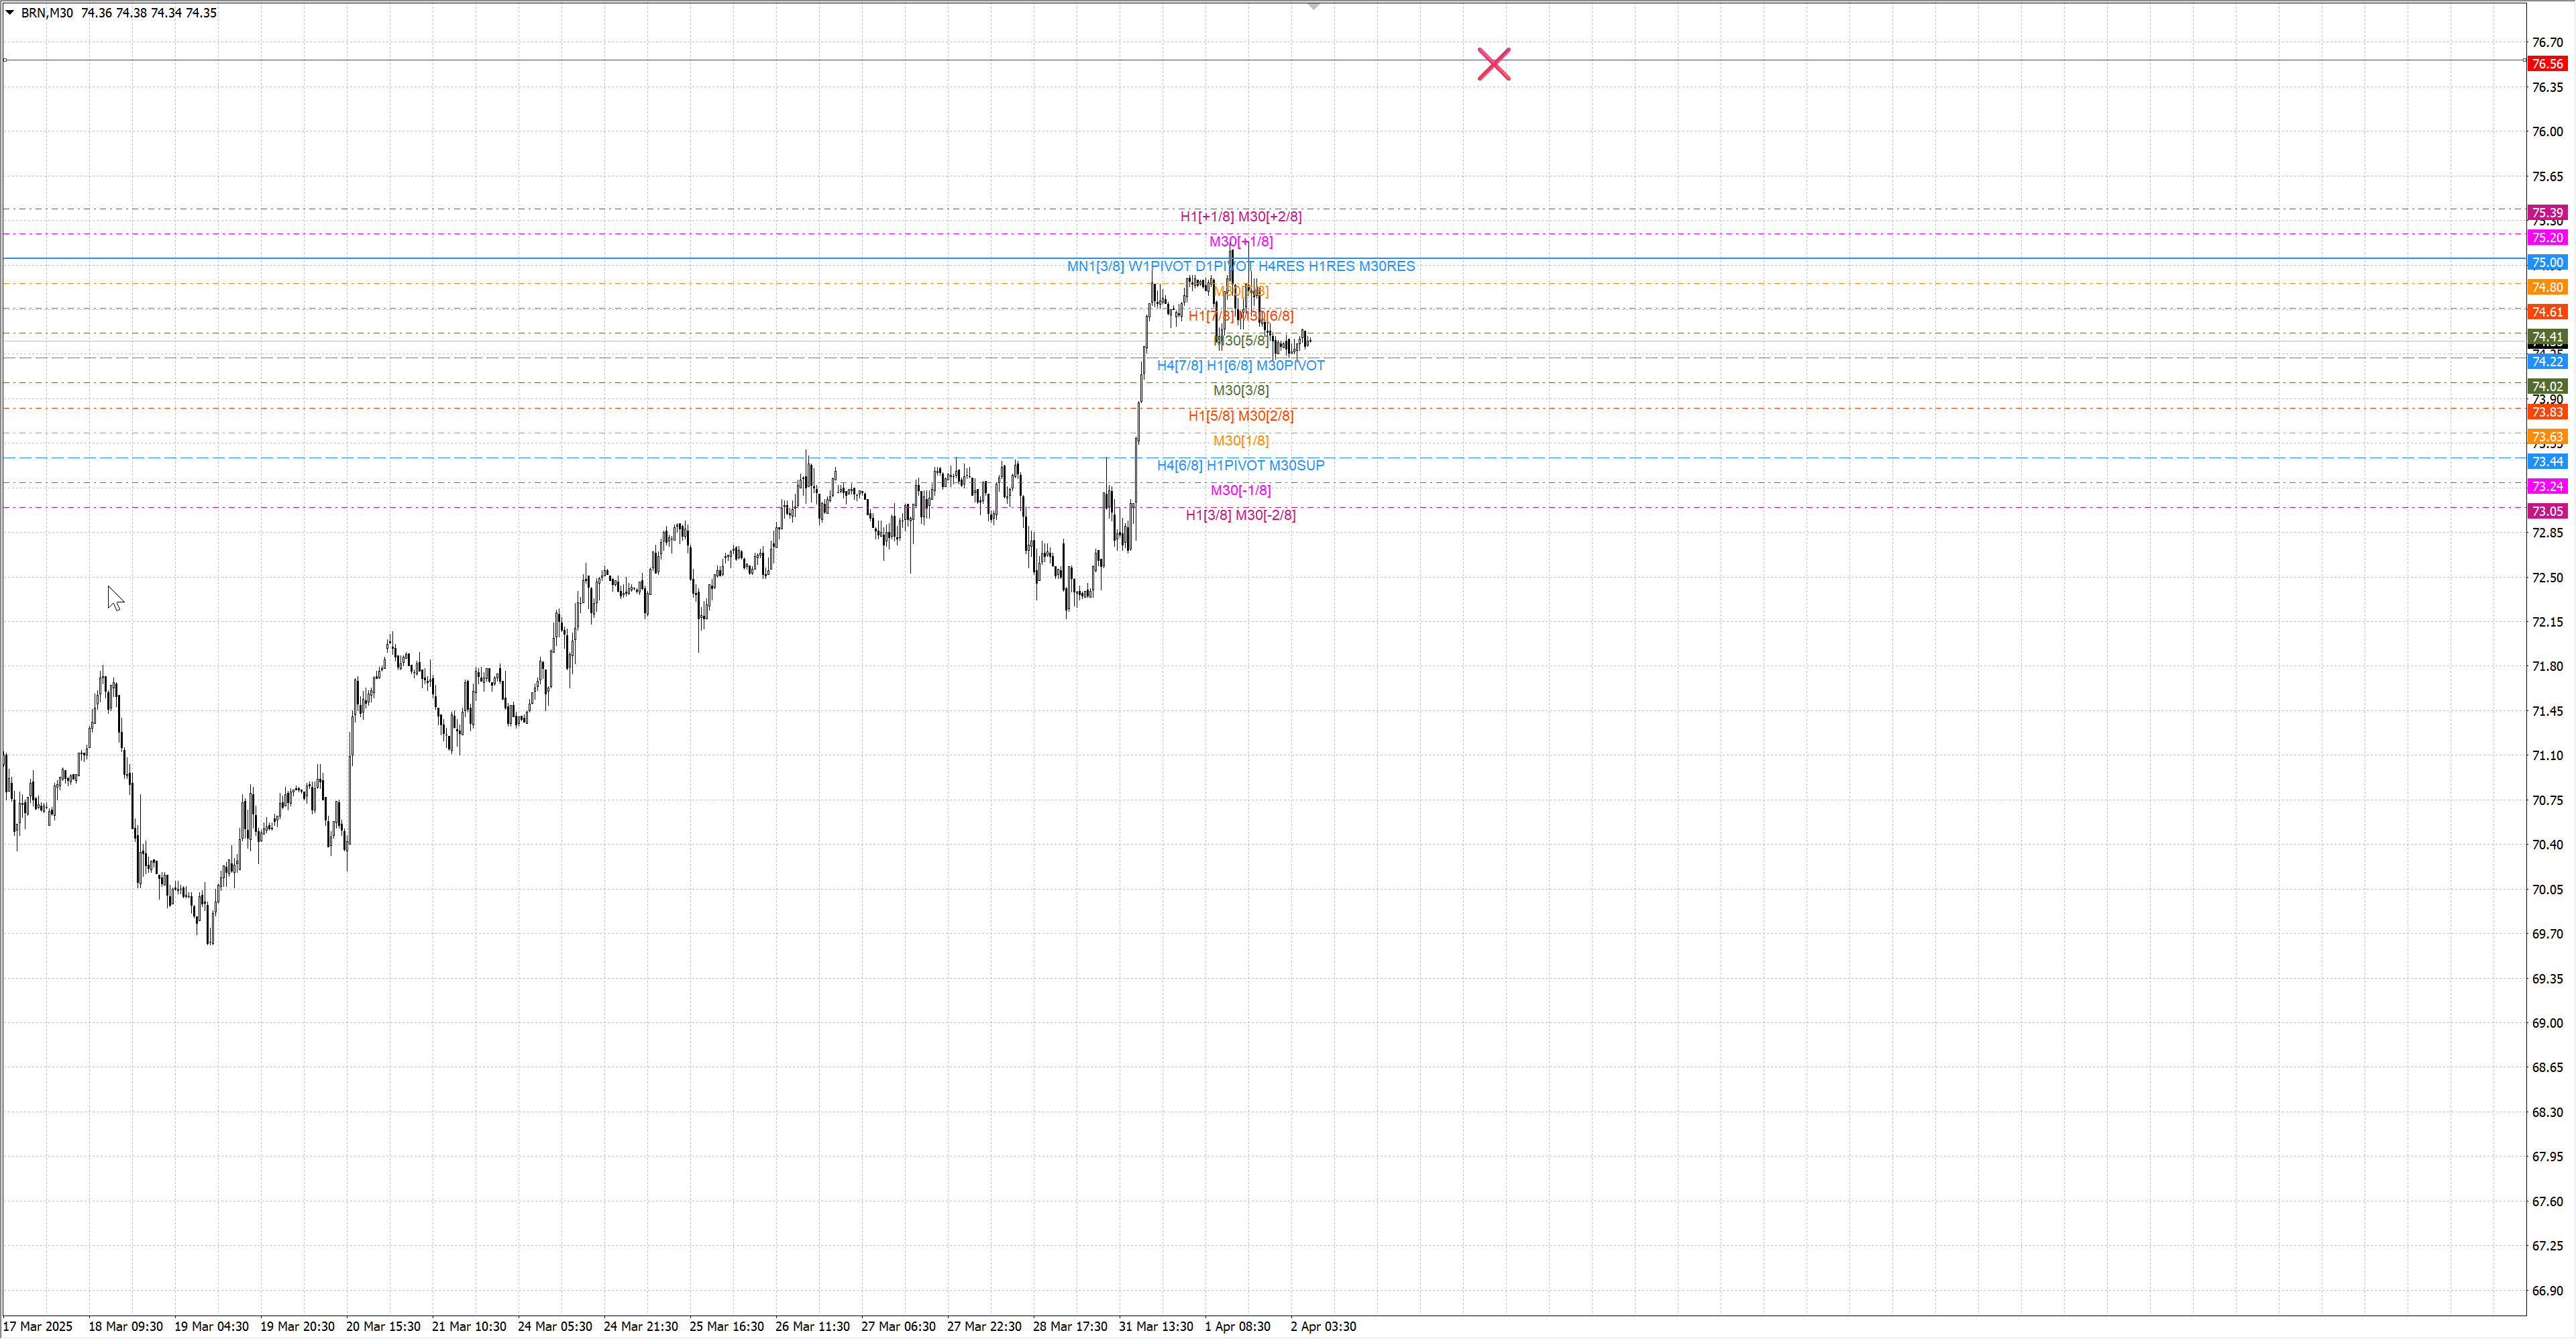Select the 'M30[+1/8]' level label
The image size is (2576, 1339).
click(x=1240, y=241)
